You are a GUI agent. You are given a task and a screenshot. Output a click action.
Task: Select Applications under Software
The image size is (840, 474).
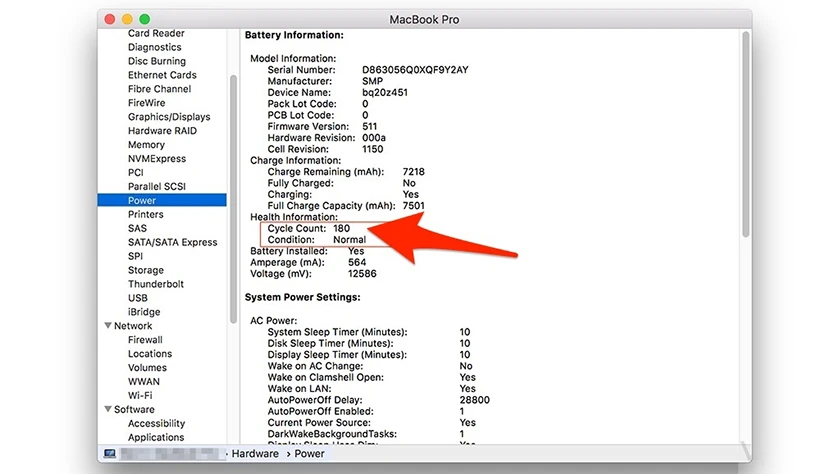[155, 437]
